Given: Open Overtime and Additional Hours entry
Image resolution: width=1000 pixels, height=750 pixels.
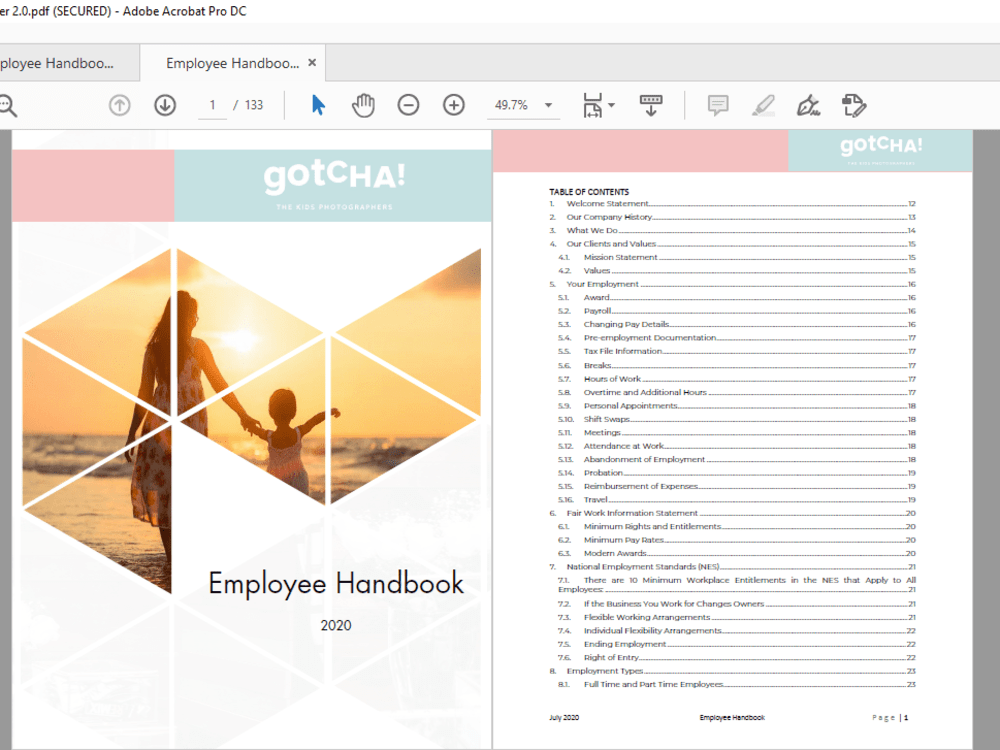Looking at the screenshot, I should tap(737, 392).
